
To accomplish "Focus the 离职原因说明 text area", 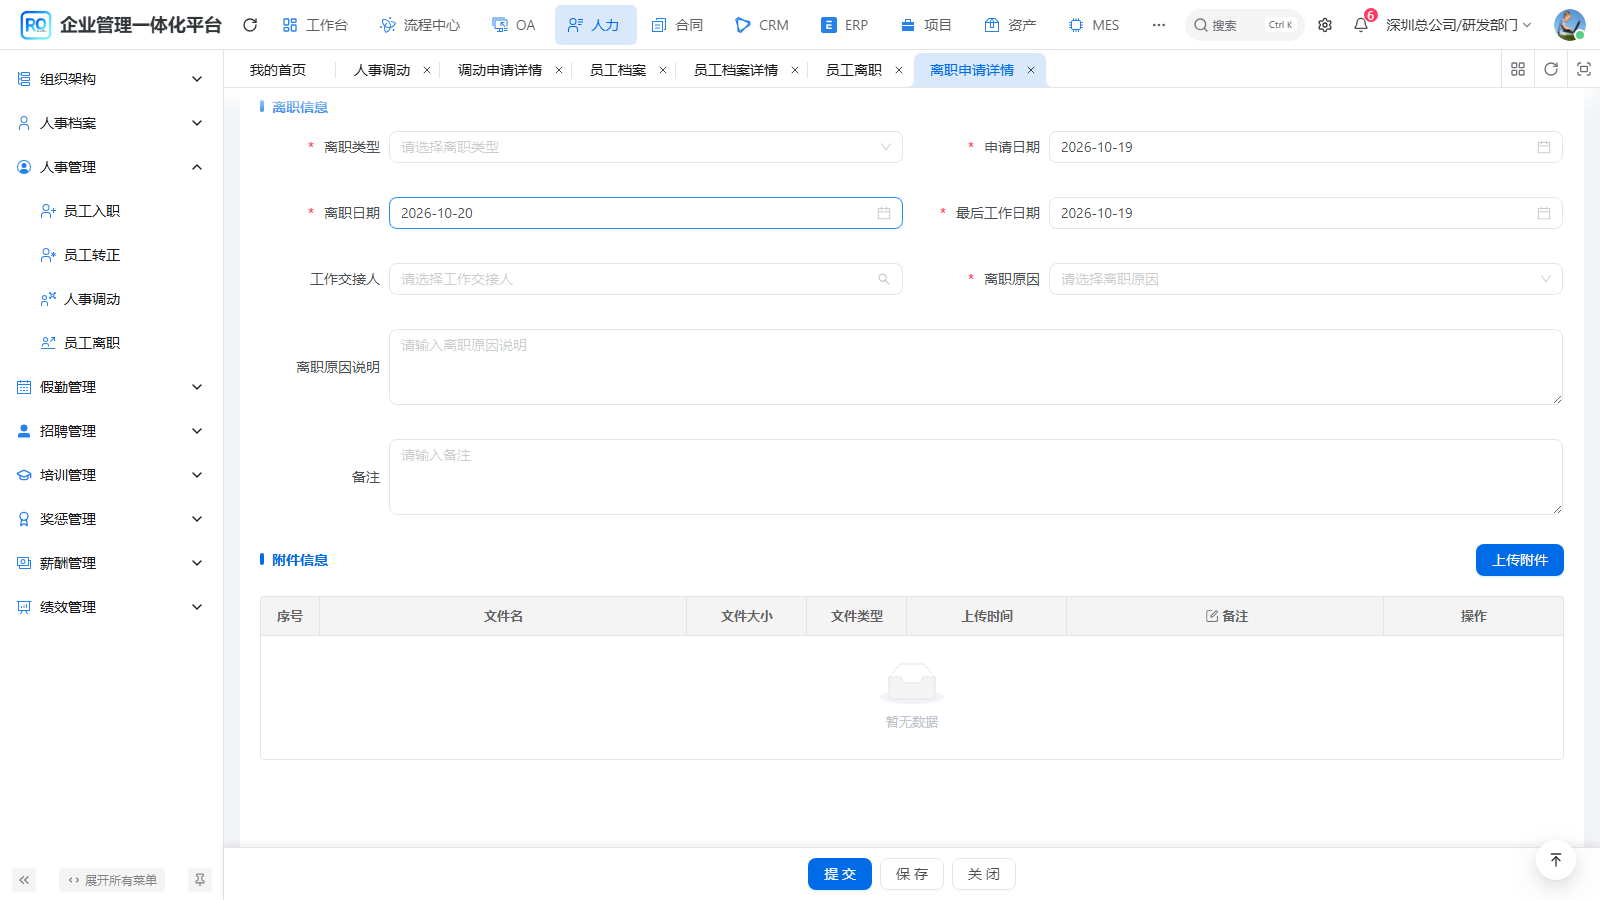I will click(976, 367).
